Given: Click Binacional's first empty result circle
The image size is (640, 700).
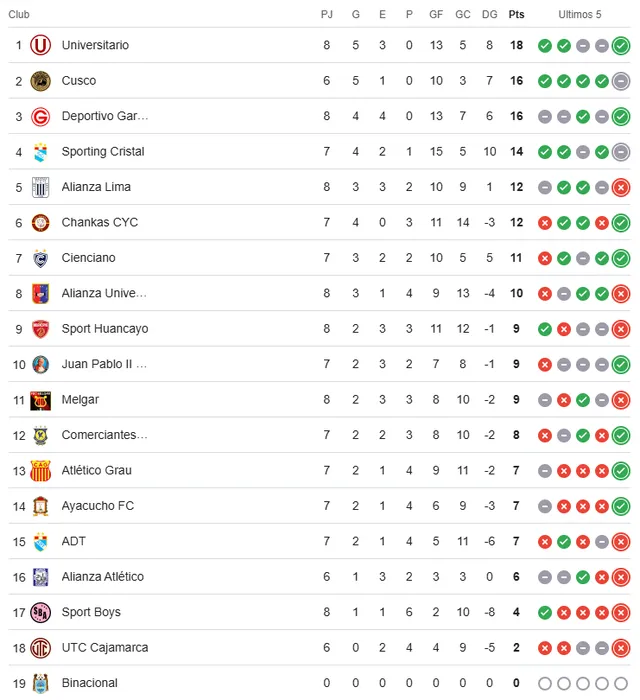Looking at the screenshot, I should tap(545, 683).
